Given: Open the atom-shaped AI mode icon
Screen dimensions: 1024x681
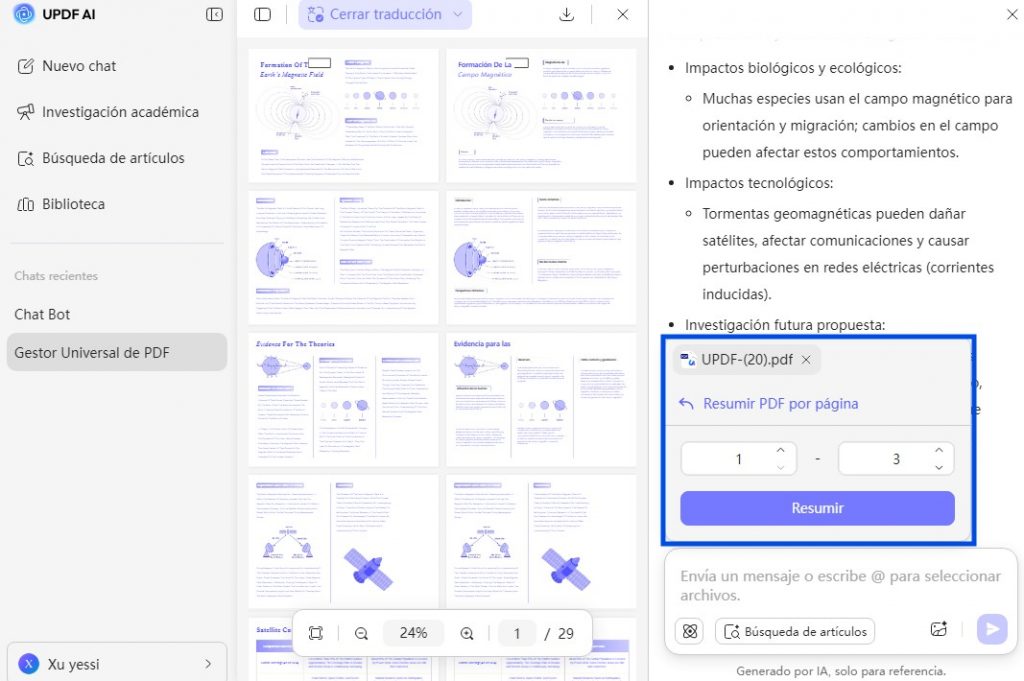Looking at the screenshot, I should click(690, 631).
